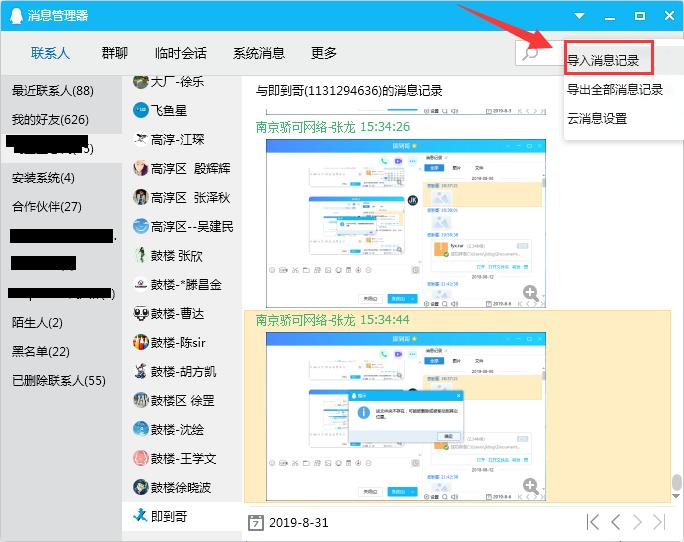Screen dimensions: 684x542
Task: Click avatar of contact 大厂-徐乐
Action: (140, 81)
